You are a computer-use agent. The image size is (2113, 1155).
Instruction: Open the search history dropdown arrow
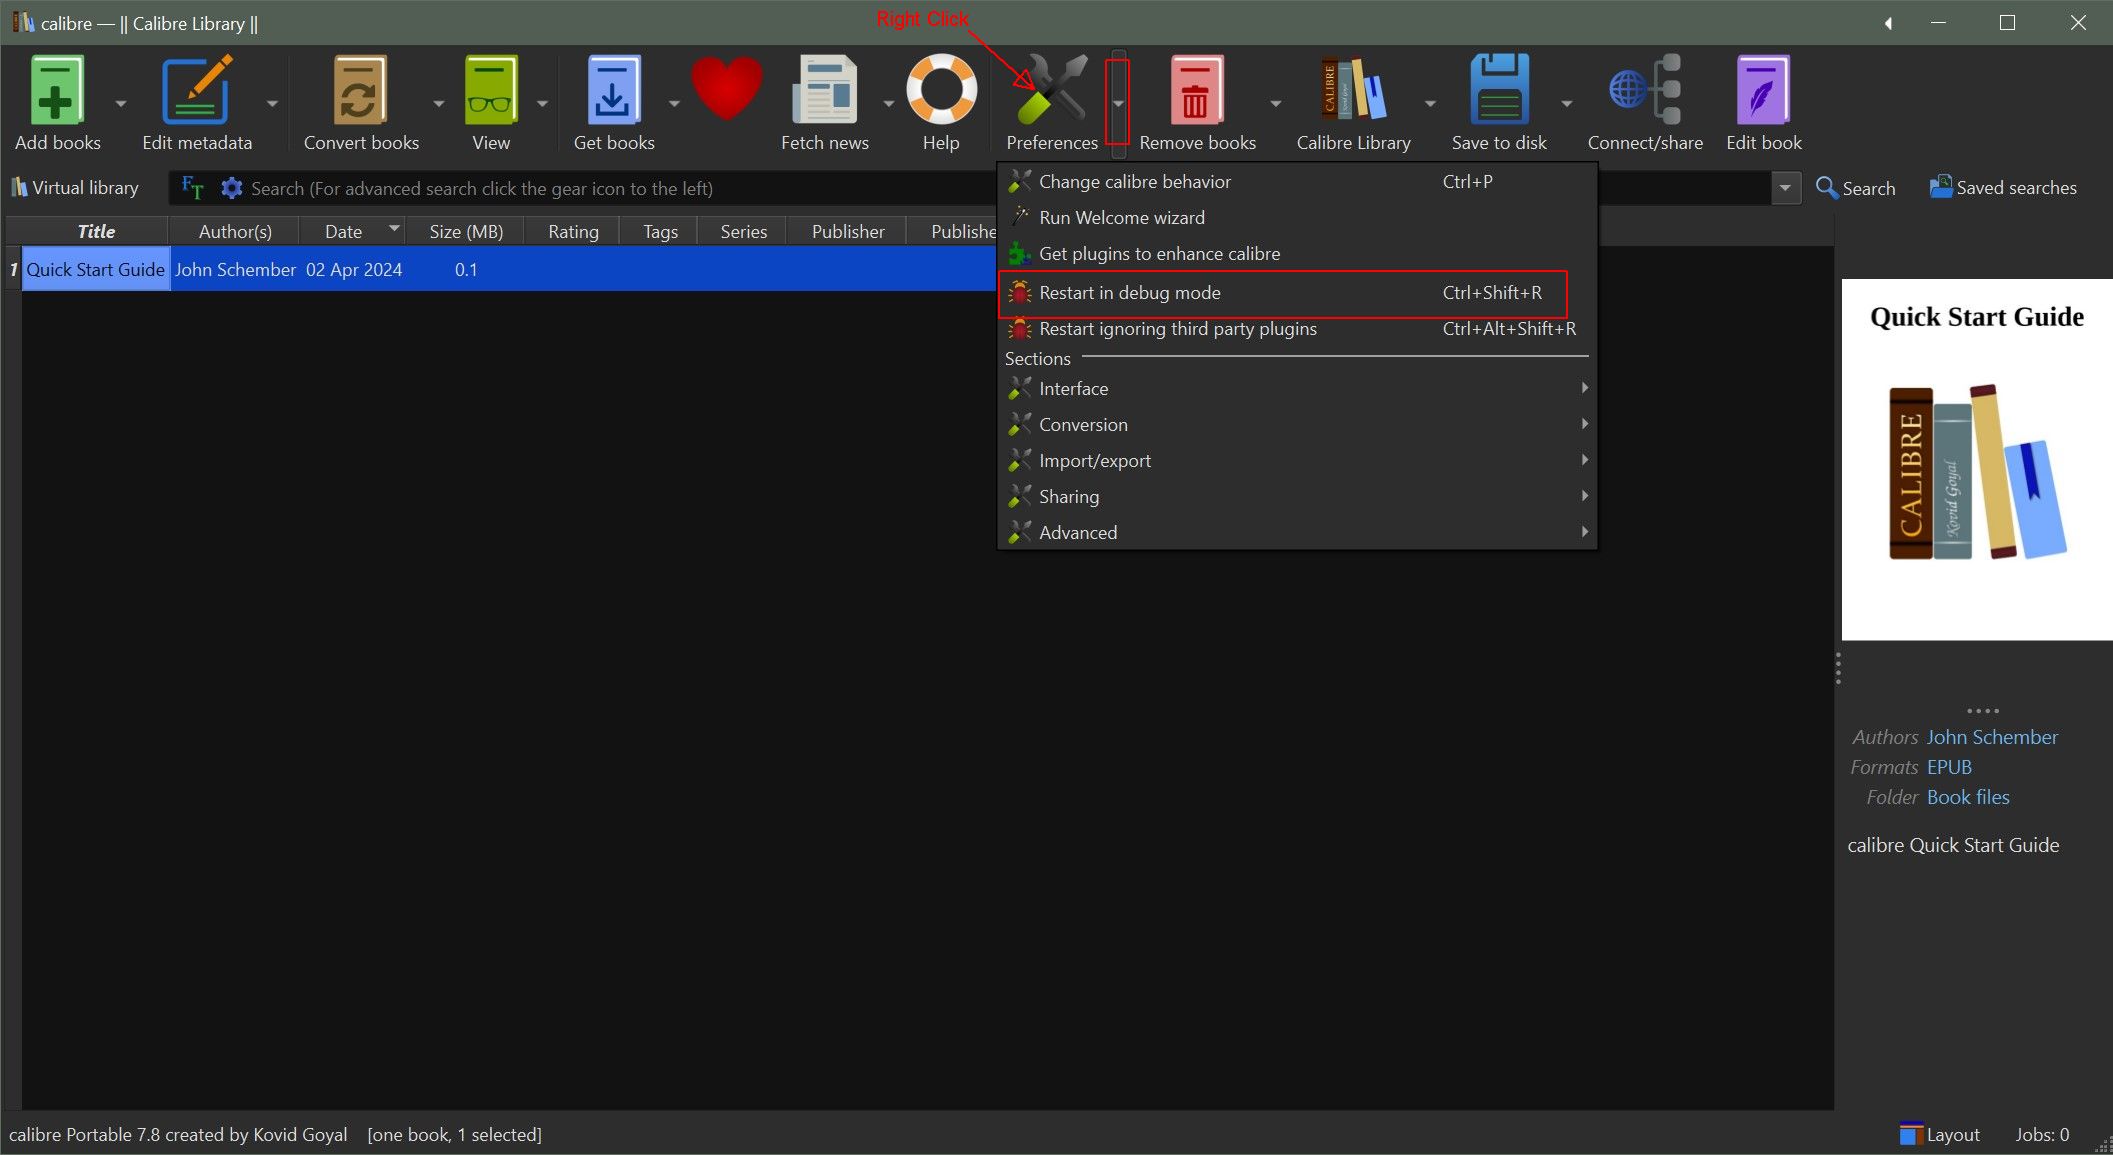coord(1785,188)
